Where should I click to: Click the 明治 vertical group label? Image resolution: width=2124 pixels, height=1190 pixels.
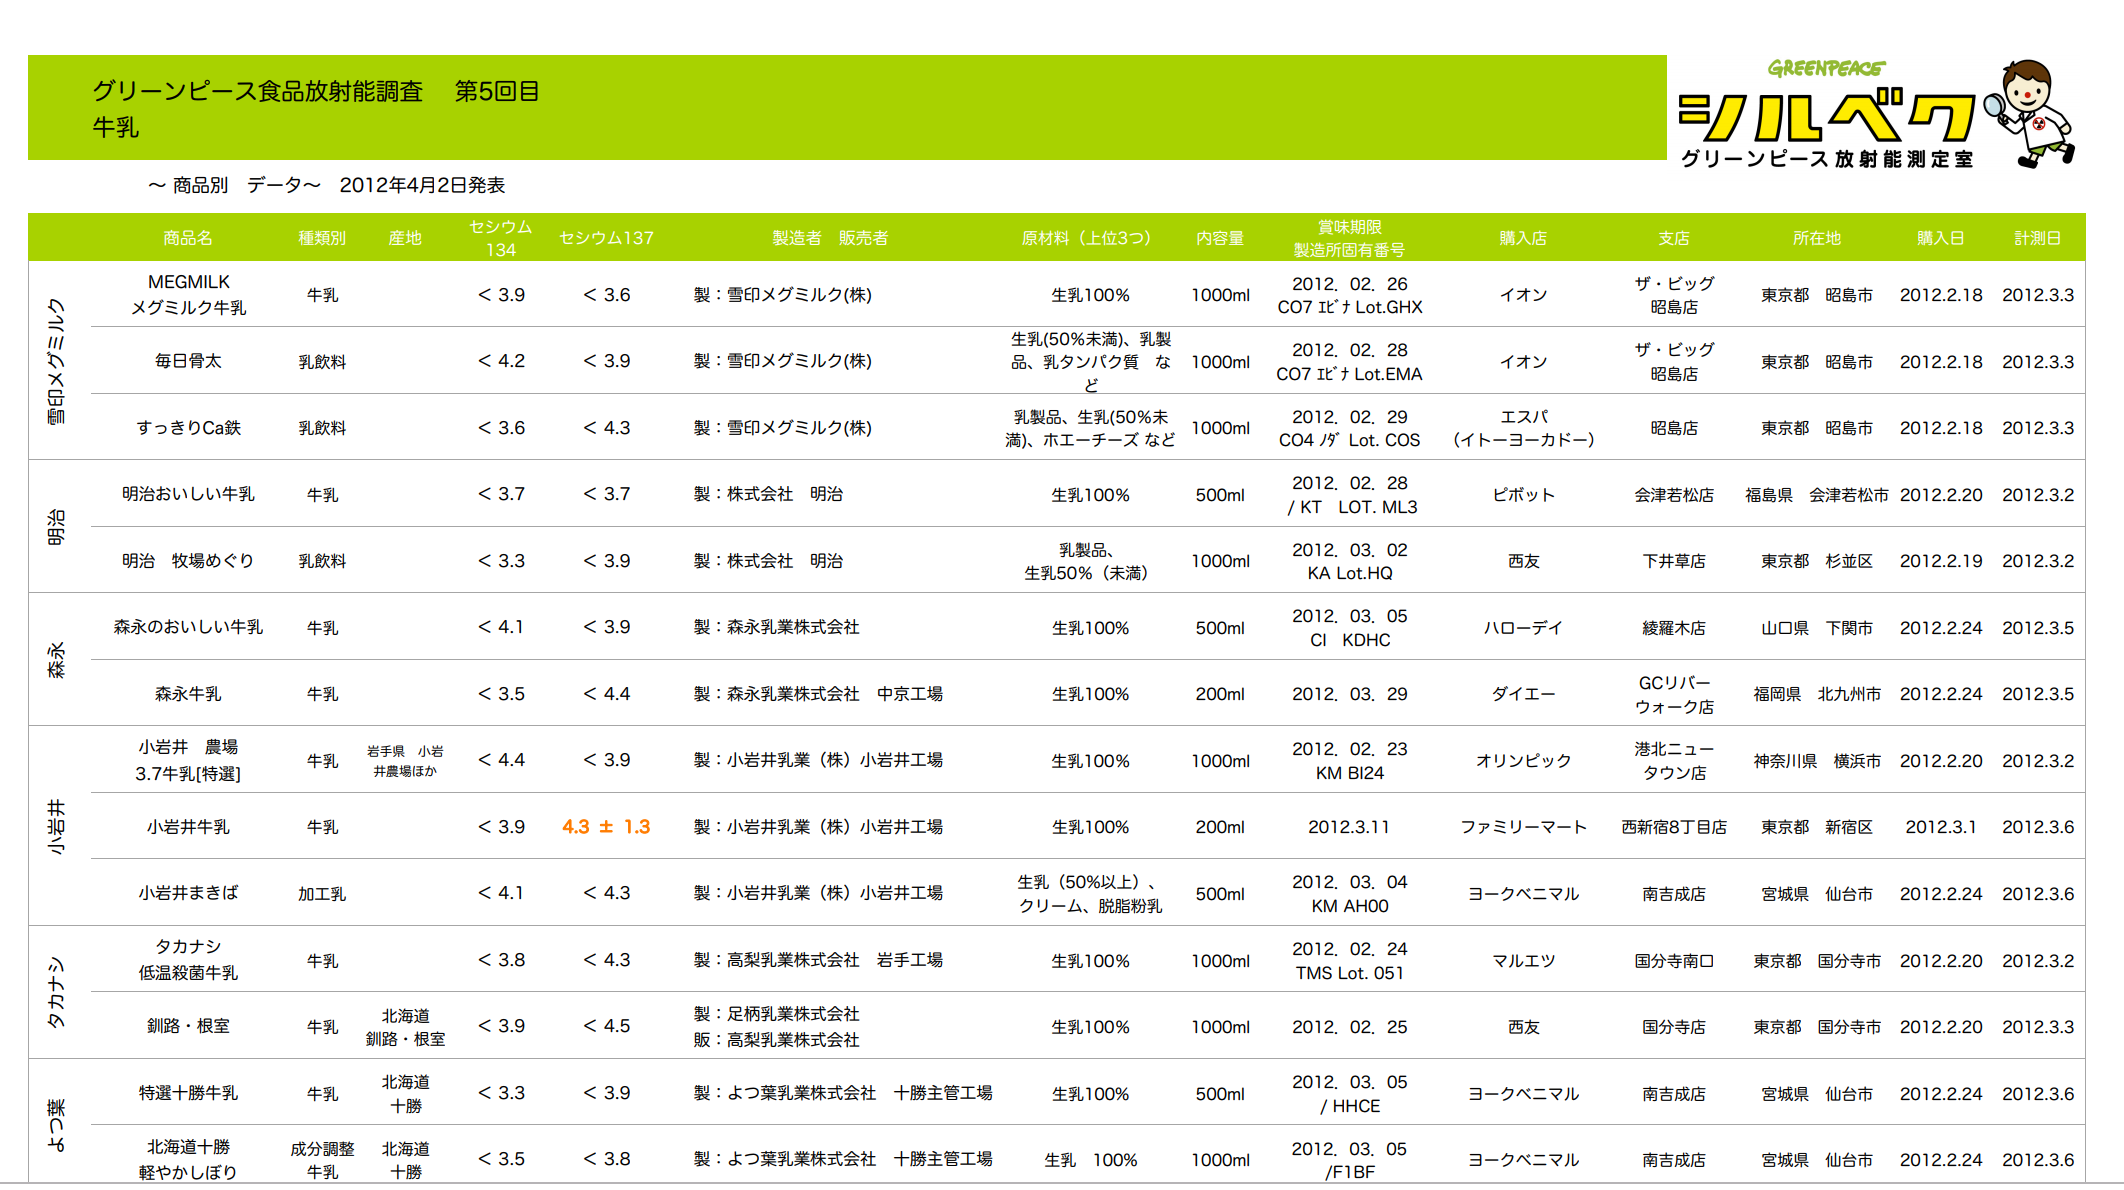click(57, 527)
